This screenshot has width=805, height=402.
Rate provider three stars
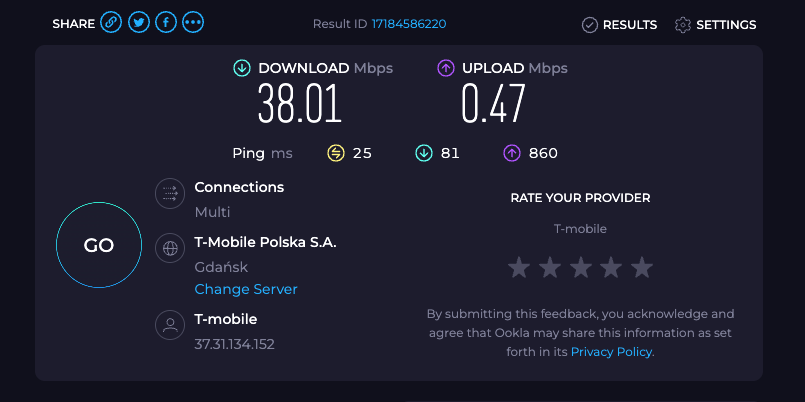click(581, 268)
